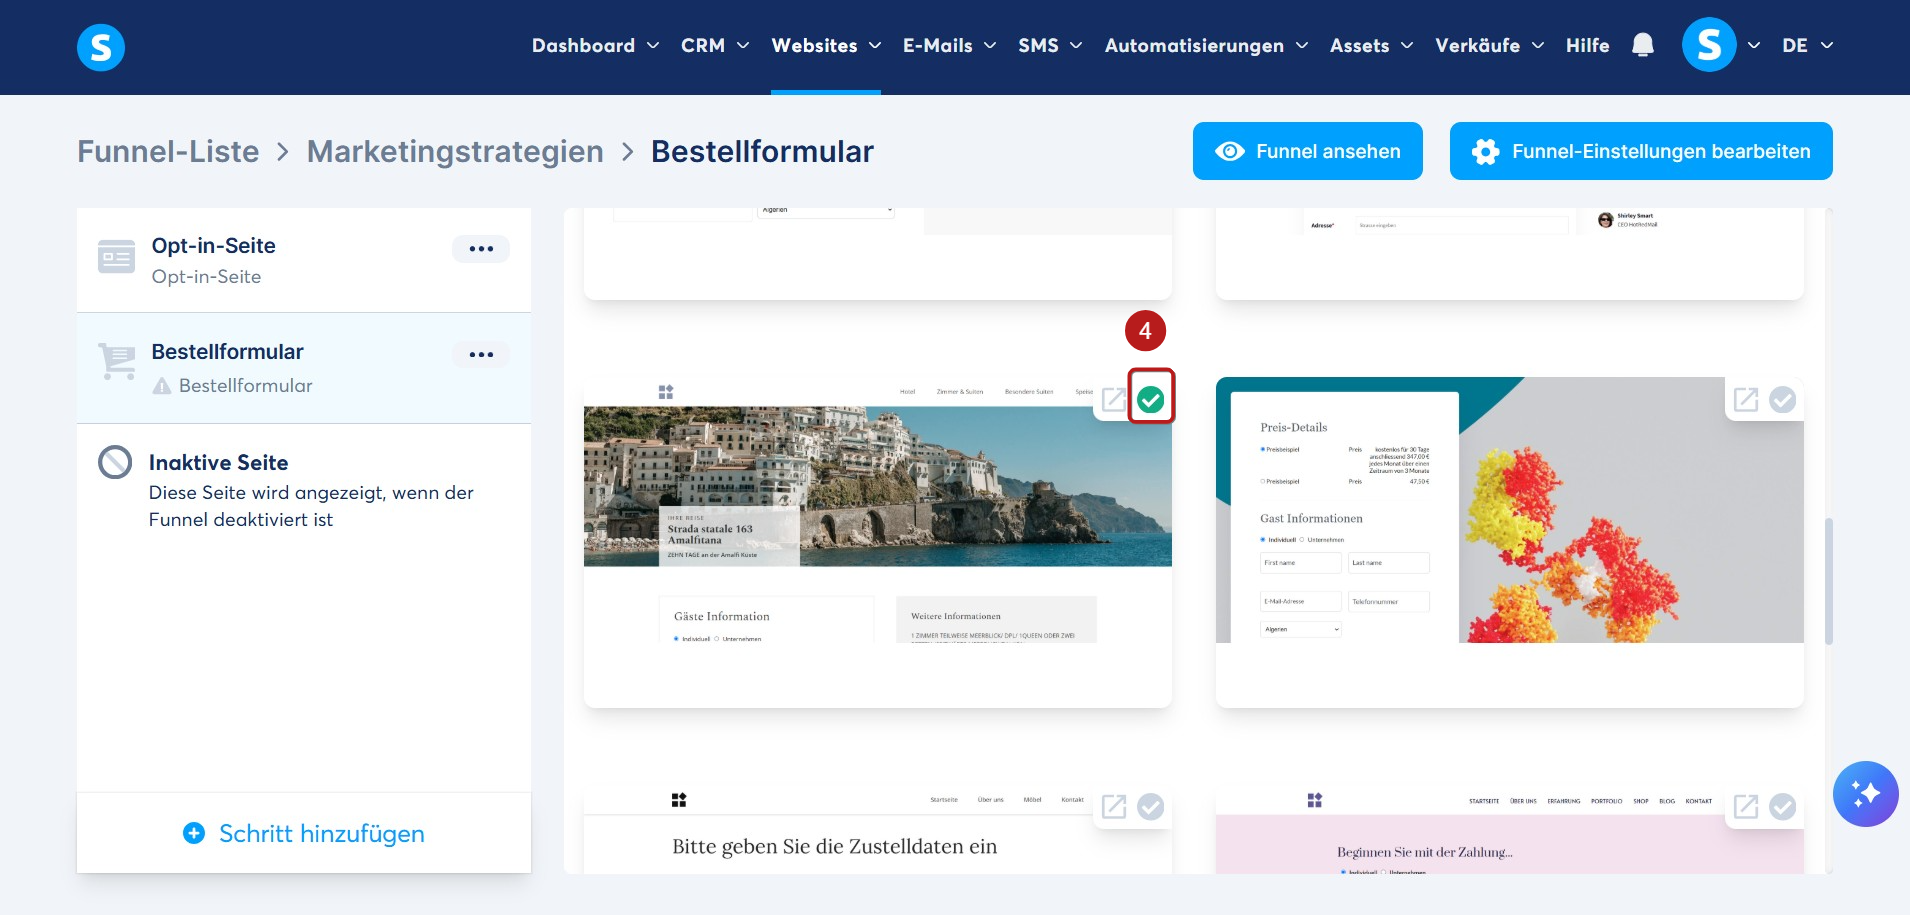Open Opt-in-Seite three-dot options menu
This screenshot has height=915, width=1910.
pos(481,249)
